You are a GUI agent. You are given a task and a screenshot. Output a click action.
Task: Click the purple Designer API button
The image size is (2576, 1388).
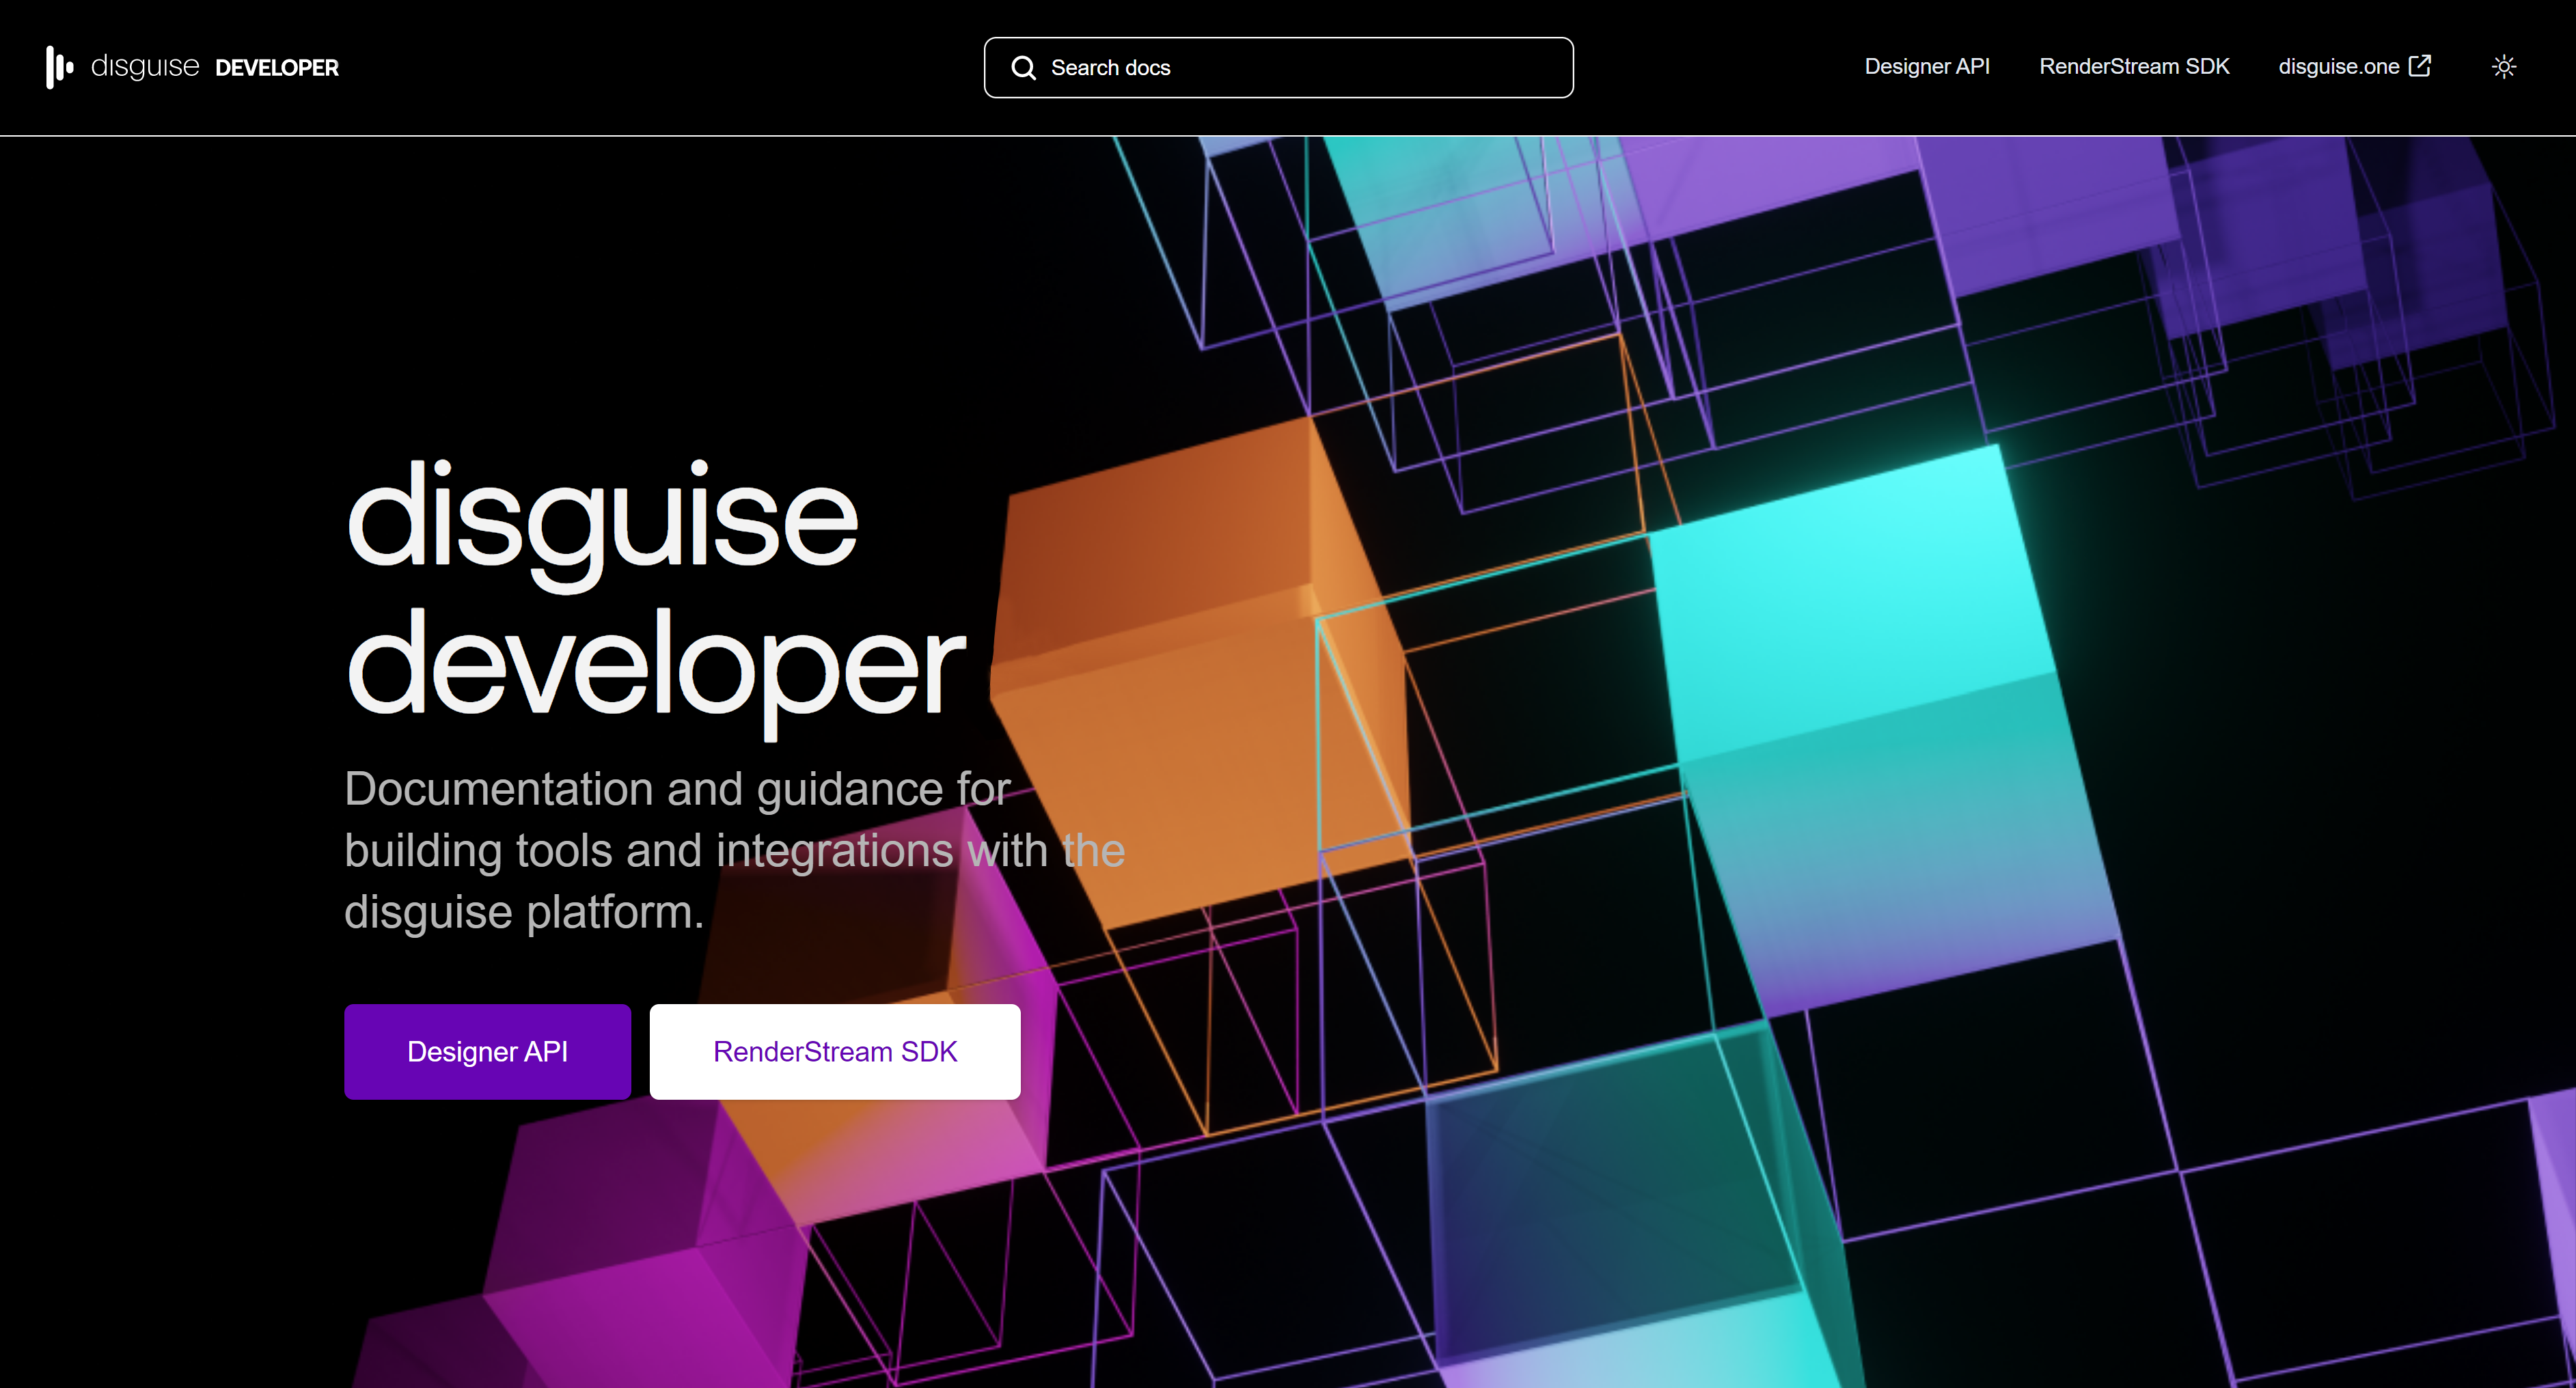pos(487,1051)
